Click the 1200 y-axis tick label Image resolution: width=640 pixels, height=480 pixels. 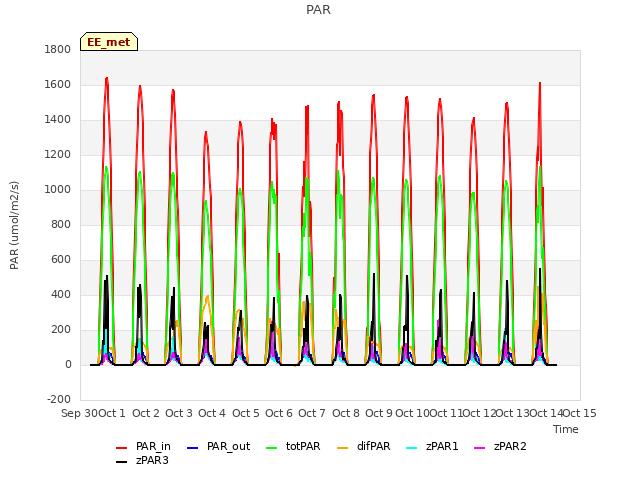coord(58,155)
